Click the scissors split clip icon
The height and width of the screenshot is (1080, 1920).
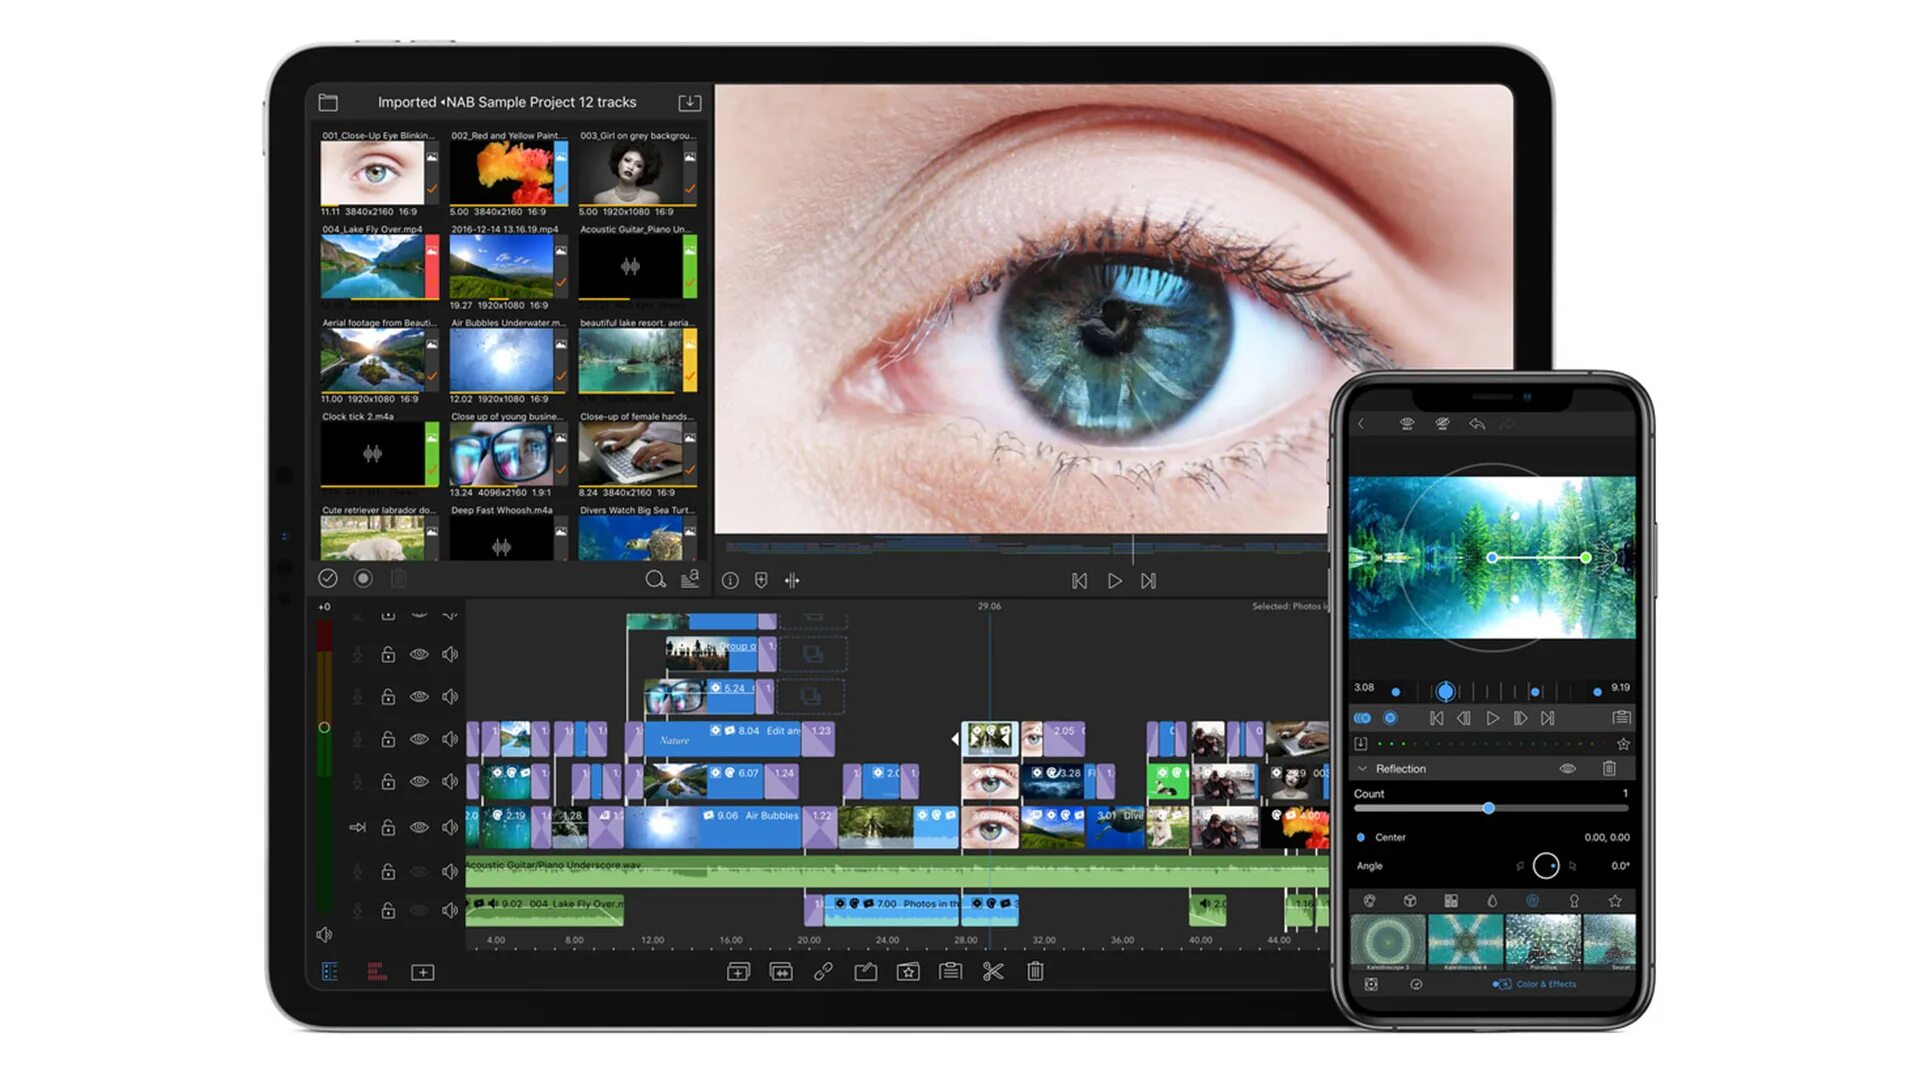tap(992, 972)
